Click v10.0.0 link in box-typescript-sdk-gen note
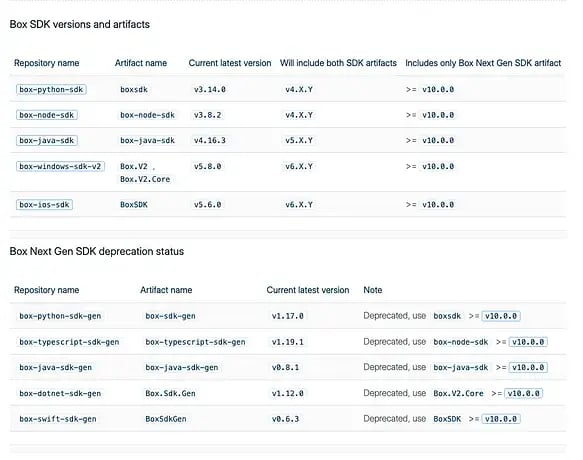This screenshot has height=460, width=583. tap(528, 342)
